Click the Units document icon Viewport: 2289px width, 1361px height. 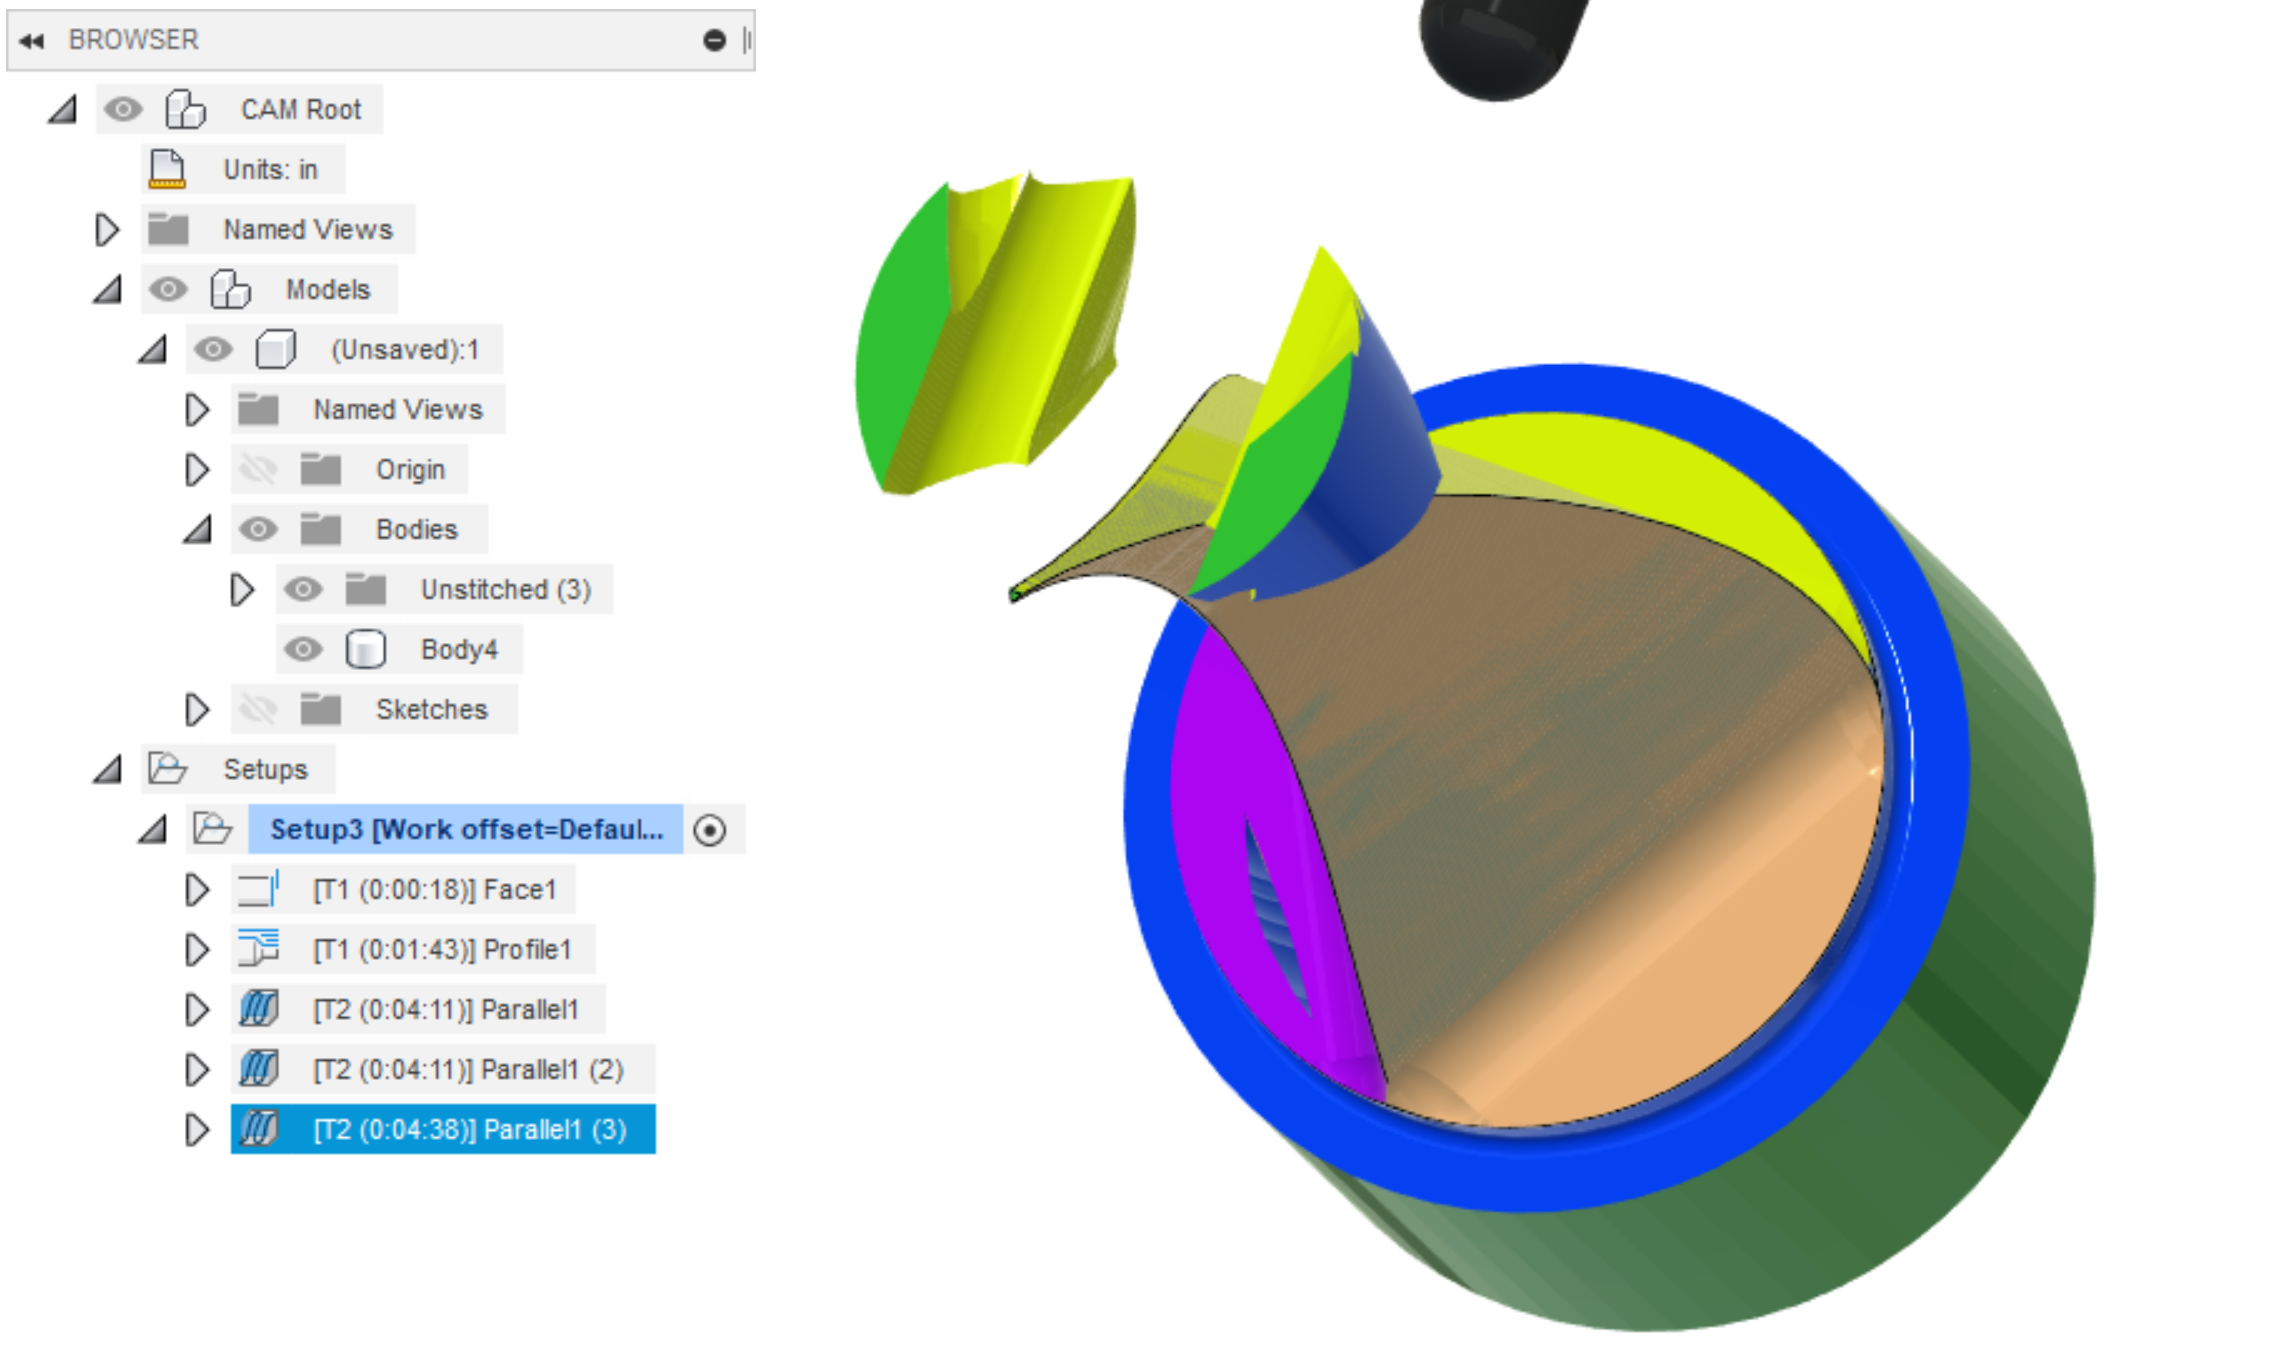(x=167, y=169)
